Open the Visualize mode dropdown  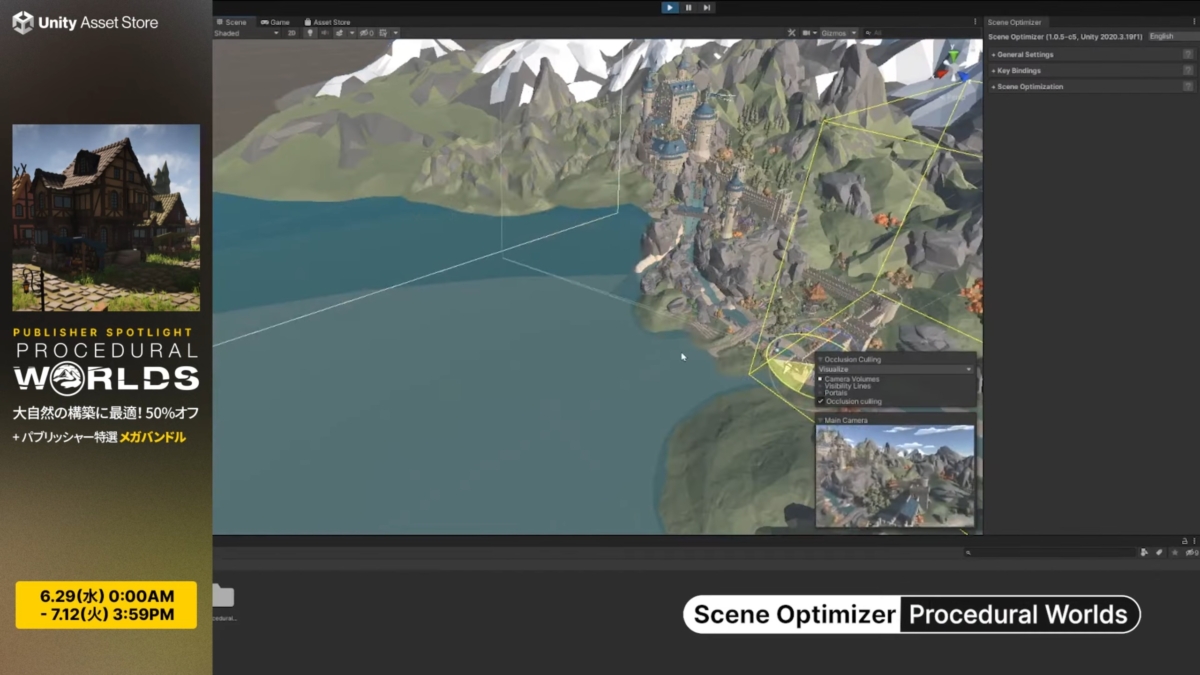[896, 369]
